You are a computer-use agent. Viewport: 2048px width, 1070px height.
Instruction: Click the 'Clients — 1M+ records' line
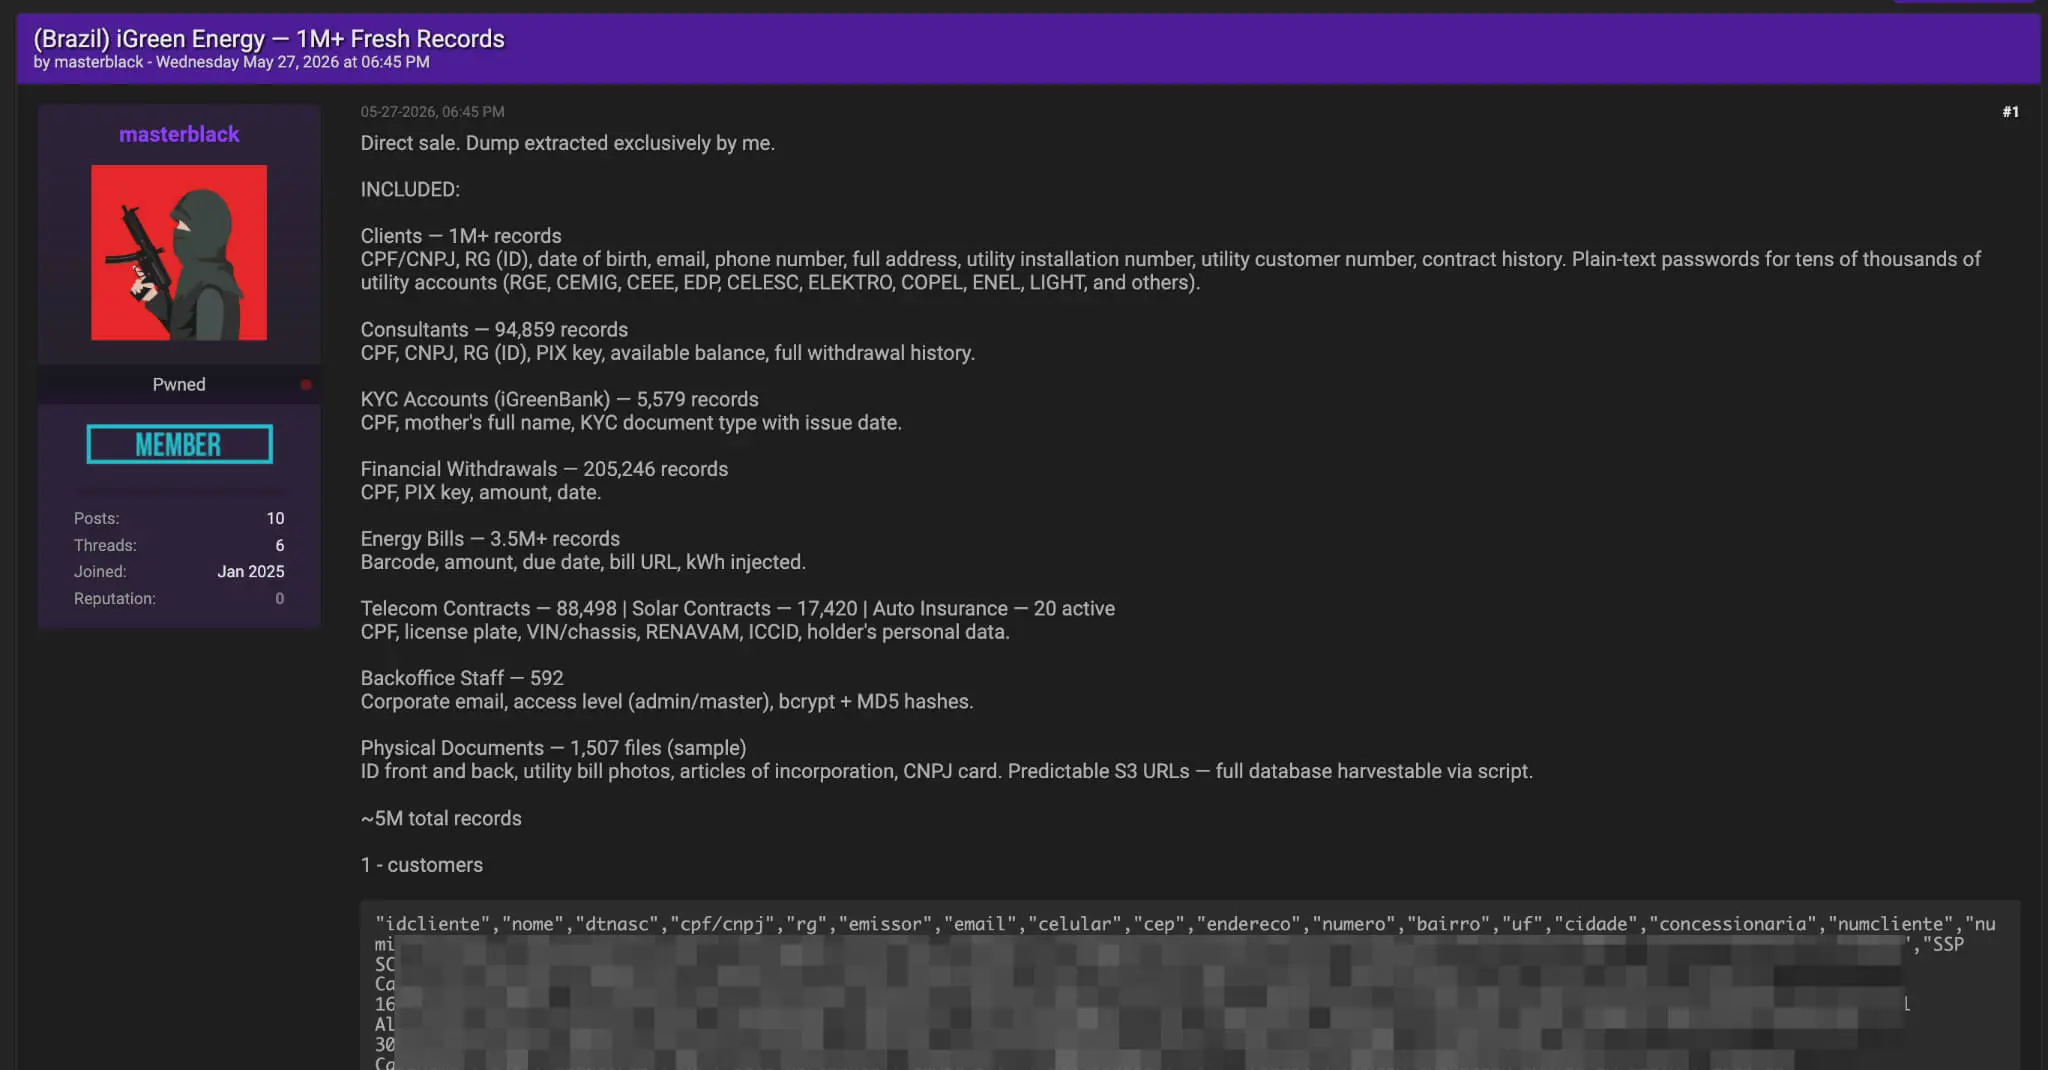461,236
